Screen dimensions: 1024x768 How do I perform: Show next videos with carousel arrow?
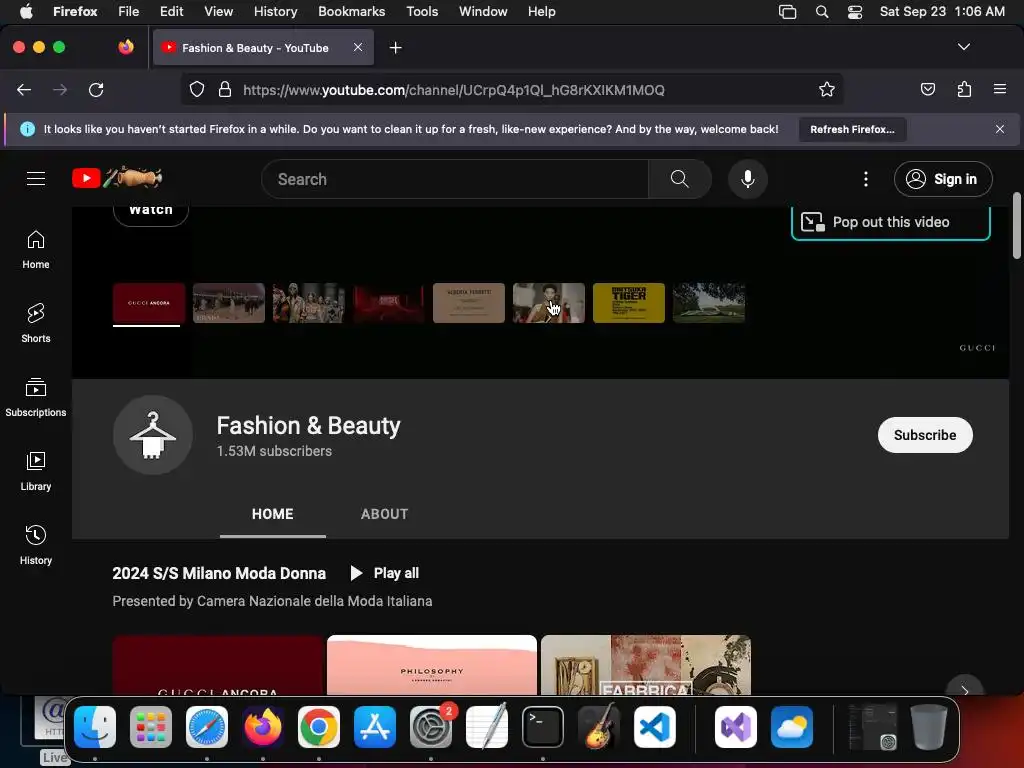click(x=965, y=689)
